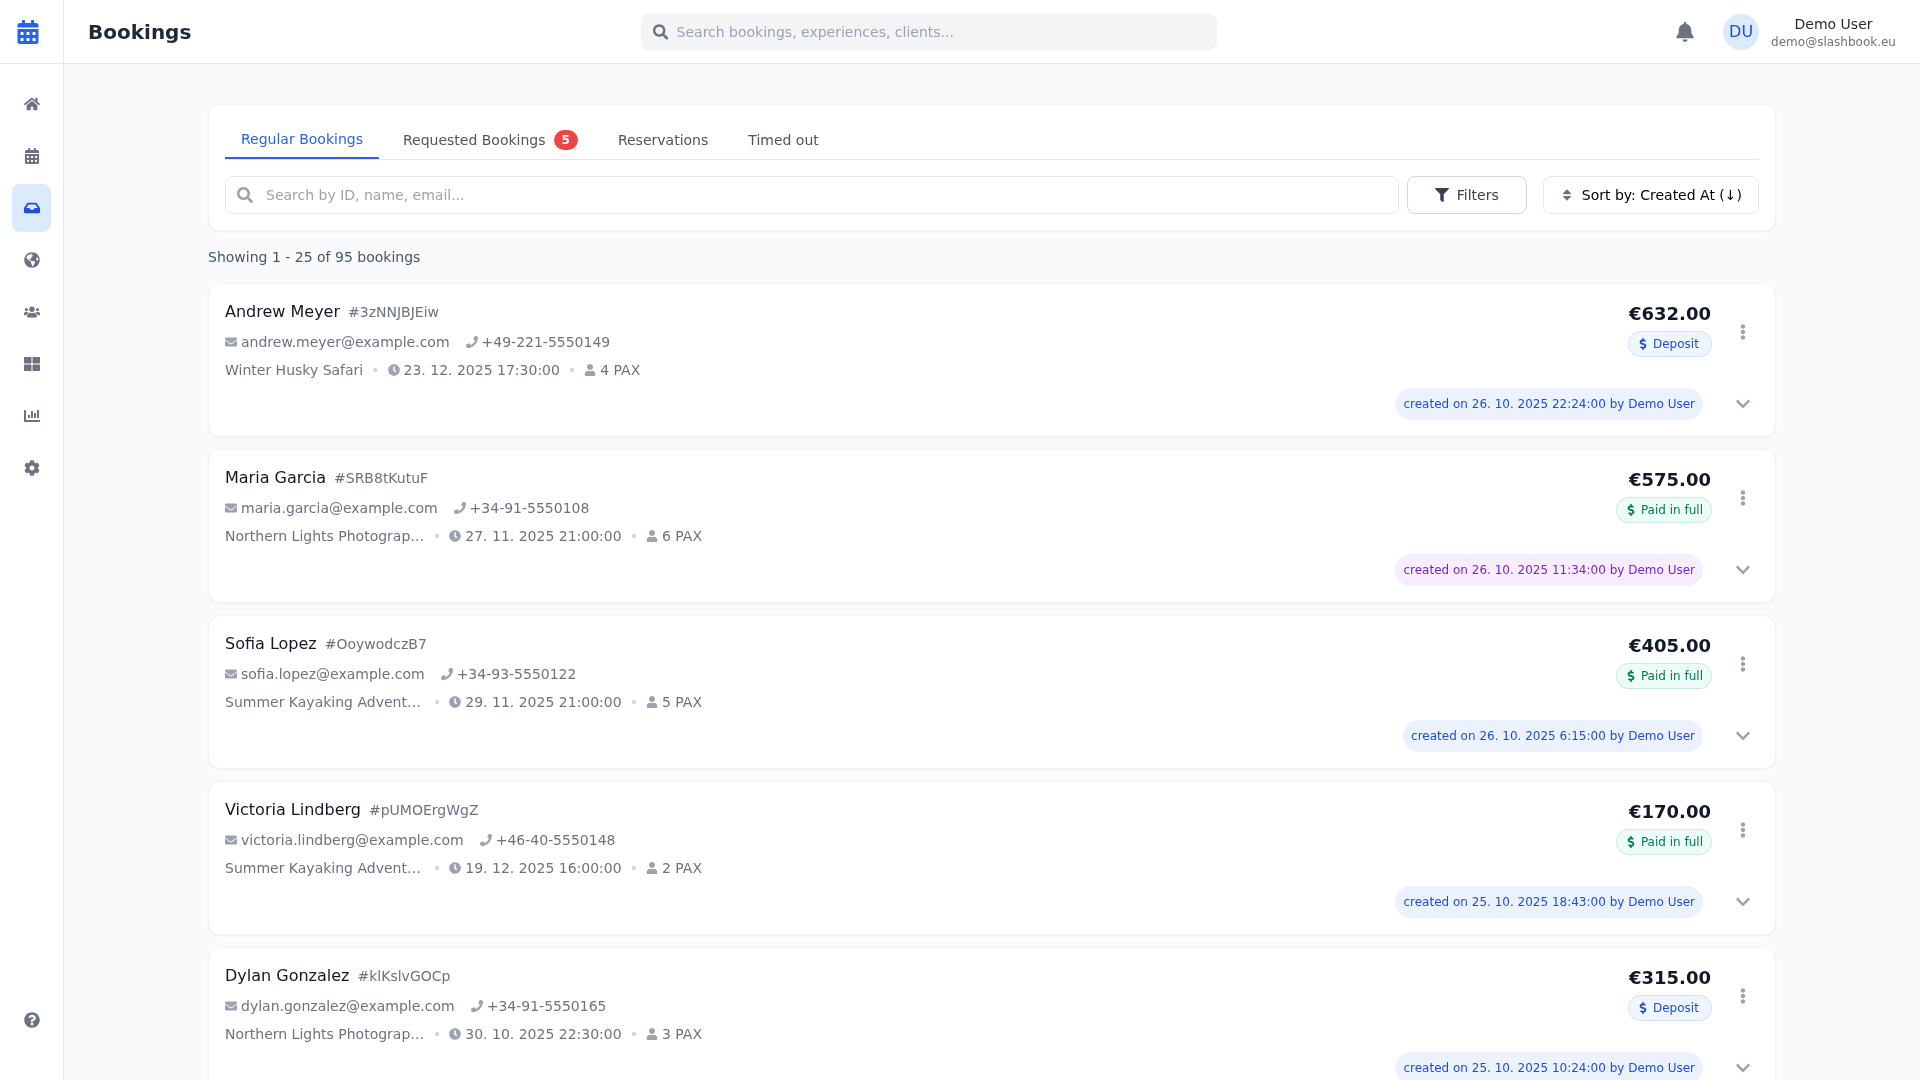1920x1080 pixels.
Task: Open three-dot menu for Andrew Meyer booking
Action: 1742,332
